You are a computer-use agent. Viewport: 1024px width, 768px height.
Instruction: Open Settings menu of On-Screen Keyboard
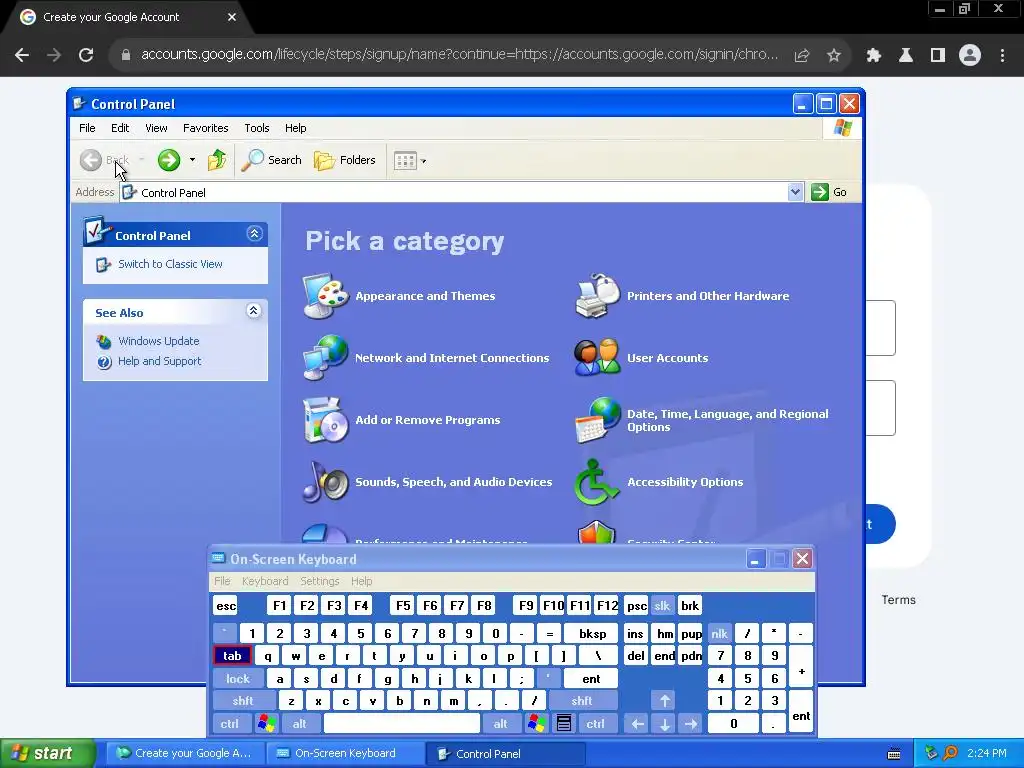[x=319, y=581]
